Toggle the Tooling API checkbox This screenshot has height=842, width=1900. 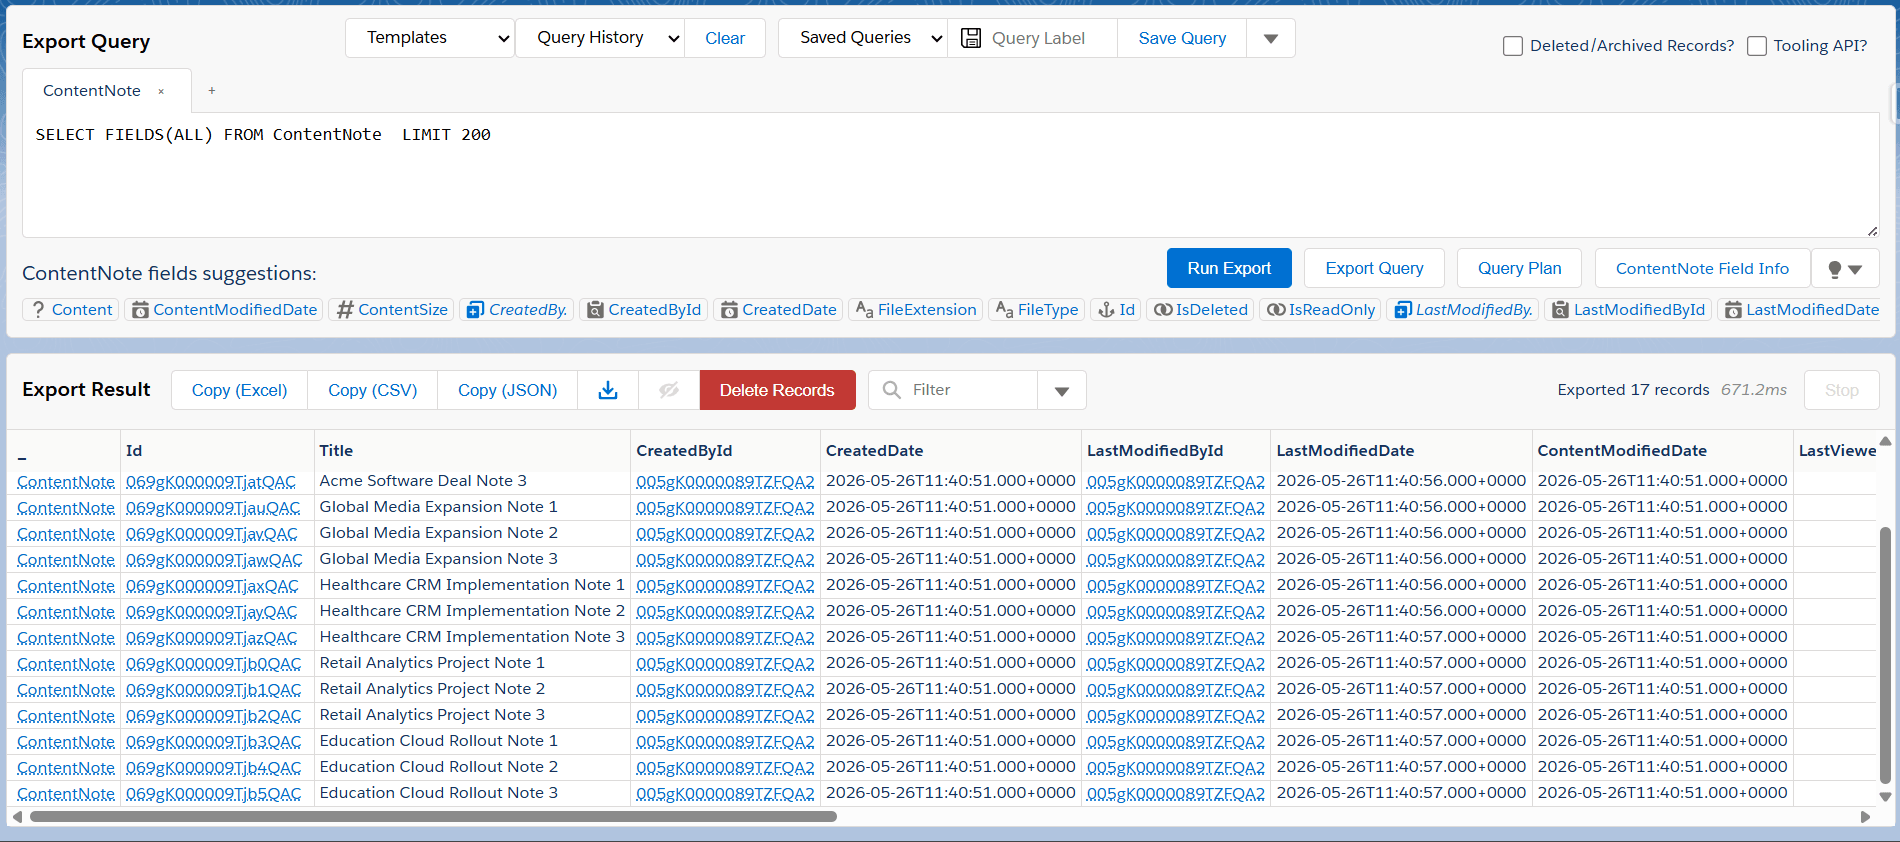click(x=1757, y=46)
